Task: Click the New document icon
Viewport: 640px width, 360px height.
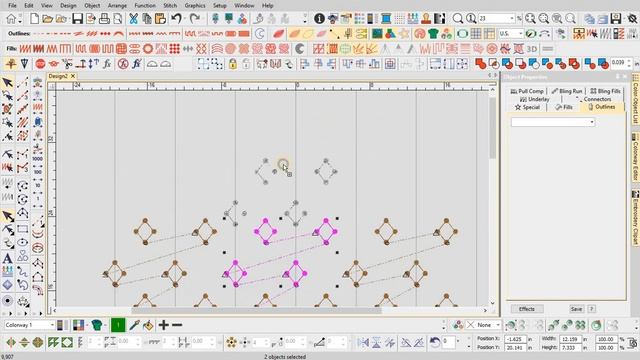Action: [x=34, y=19]
